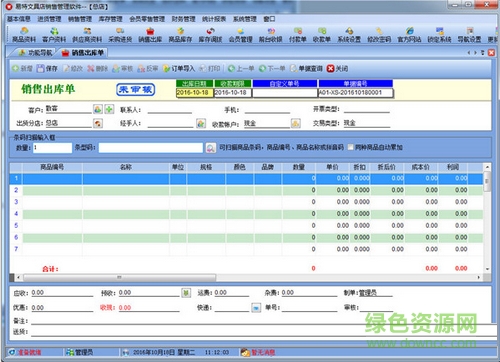
Task: Click table scrollbar down arrow
Action: [487, 269]
